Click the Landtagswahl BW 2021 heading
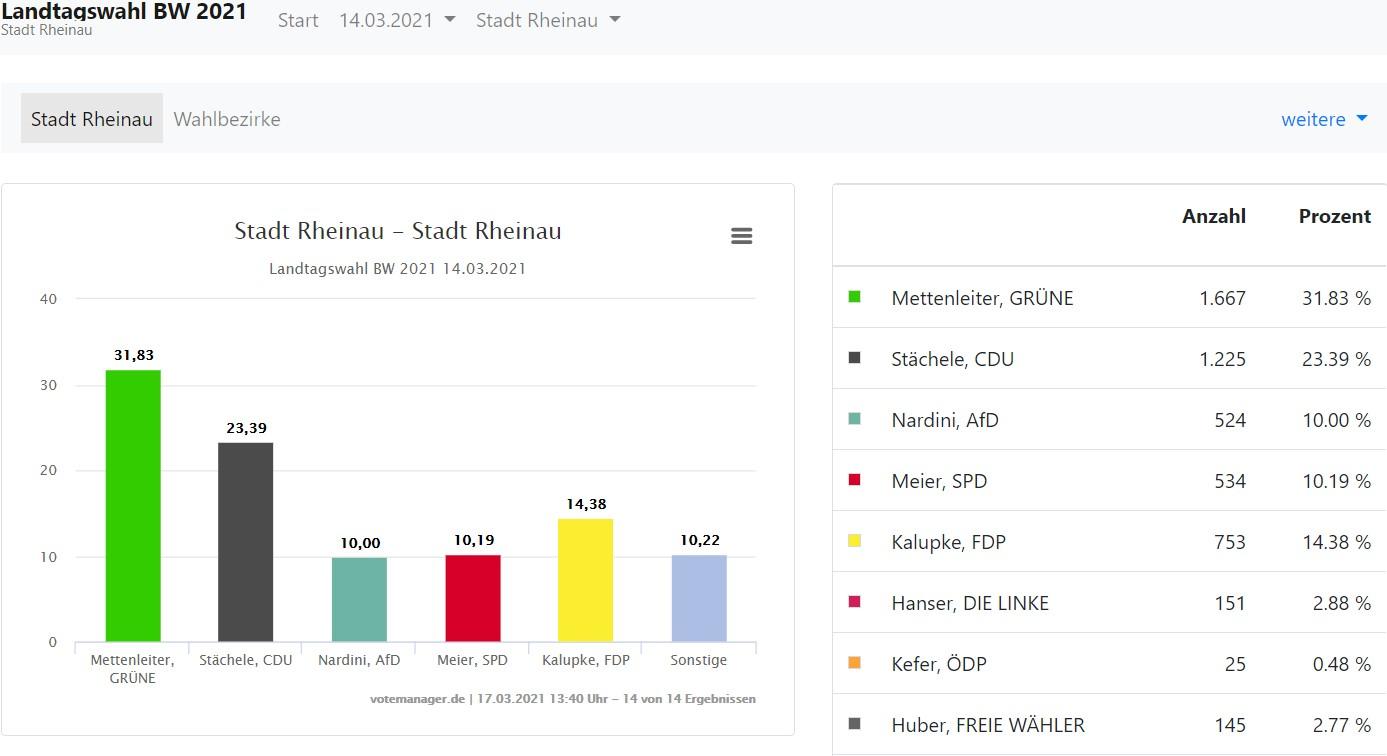The height and width of the screenshot is (756, 1387). (x=124, y=11)
